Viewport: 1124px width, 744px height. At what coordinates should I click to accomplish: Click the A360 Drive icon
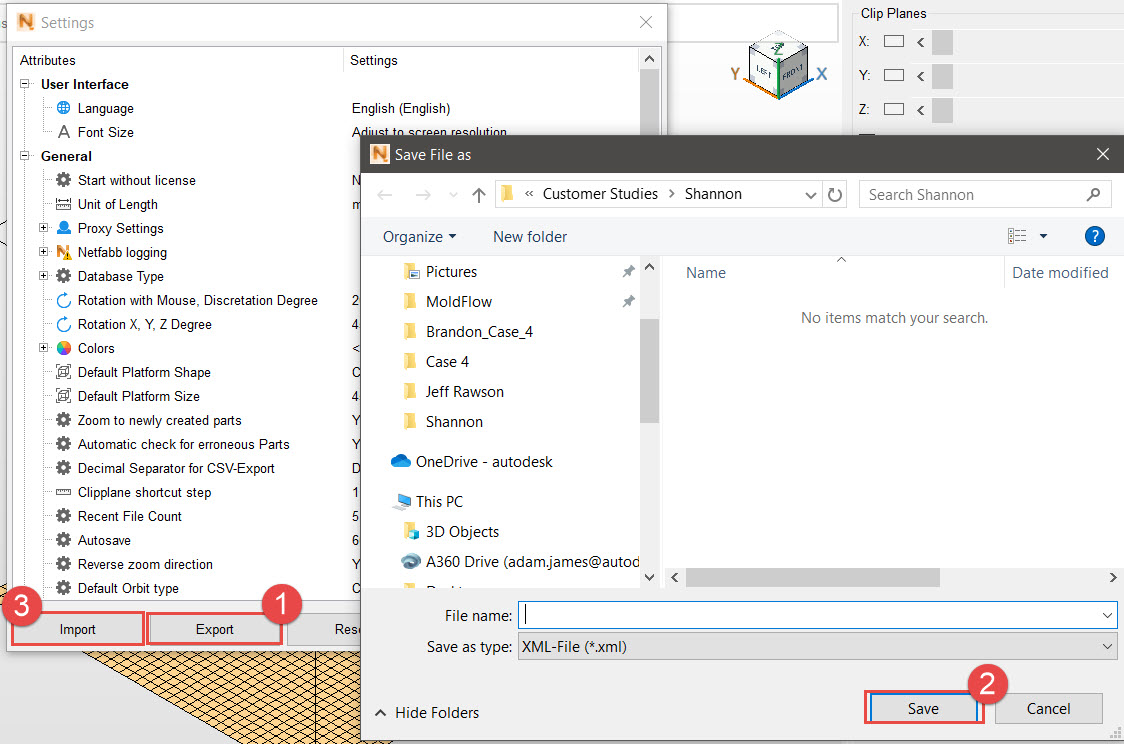tap(411, 561)
